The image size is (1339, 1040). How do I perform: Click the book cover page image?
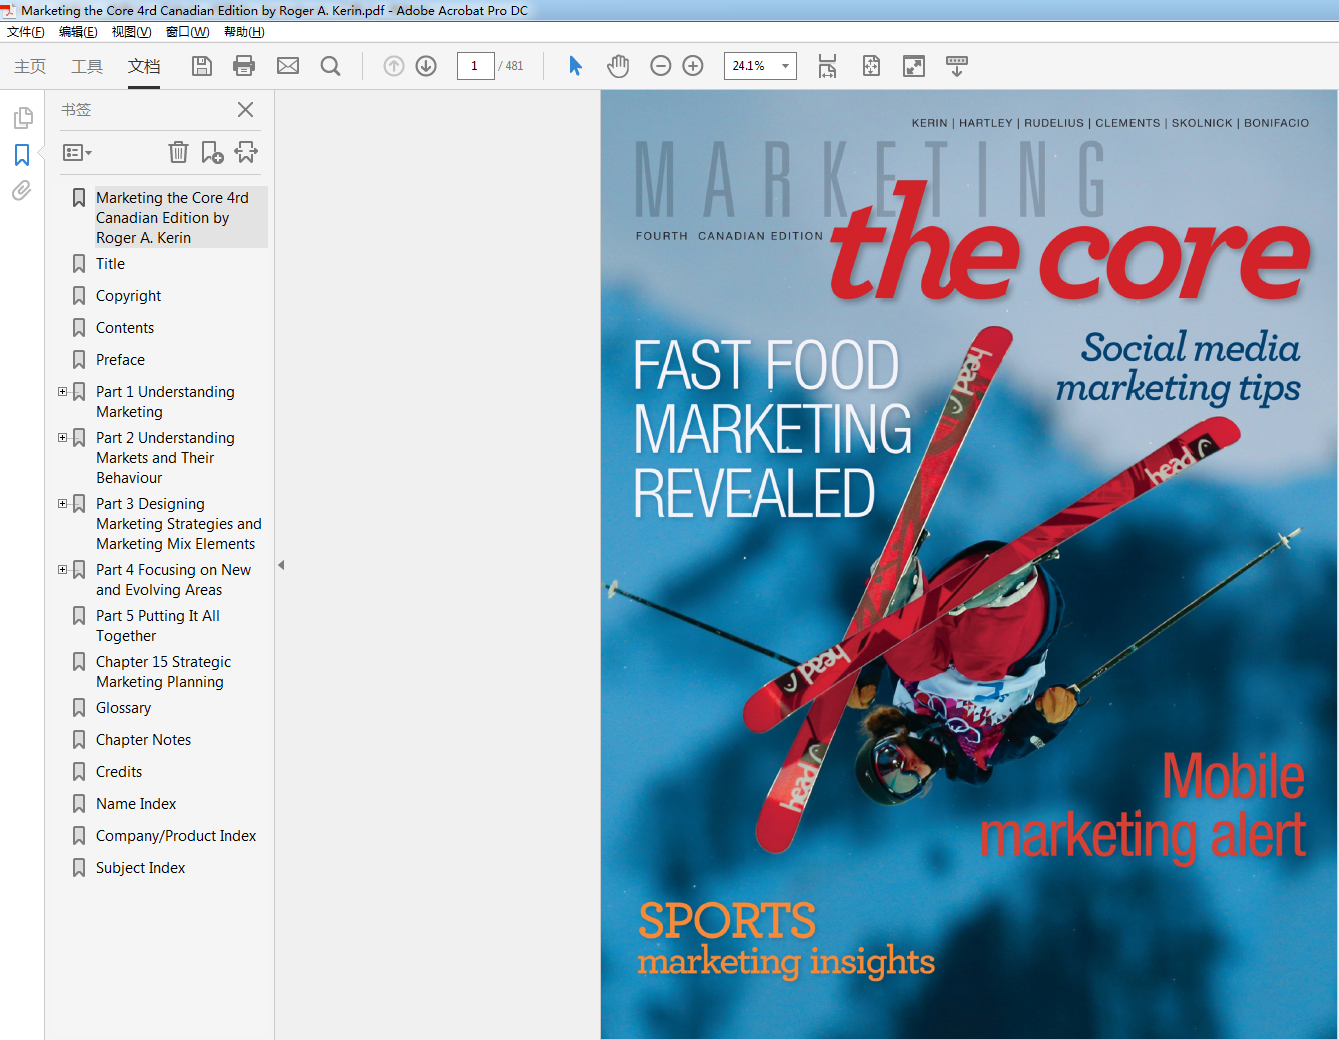(968, 564)
